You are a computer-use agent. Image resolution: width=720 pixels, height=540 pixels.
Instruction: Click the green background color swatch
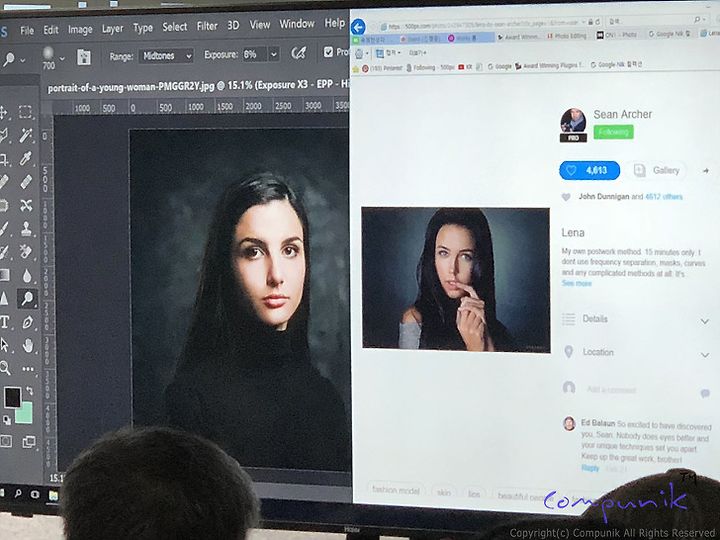click(25, 414)
